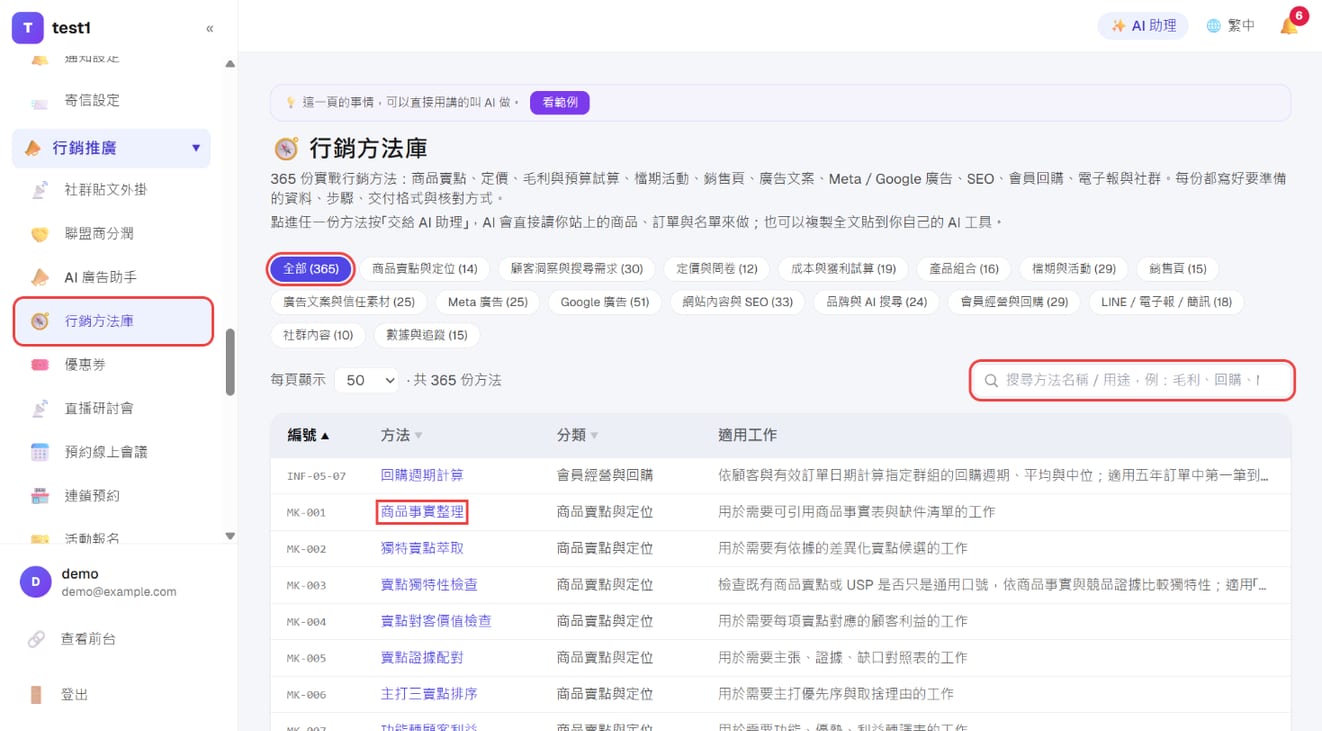Image resolution: width=1322 pixels, height=731 pixels.
Task: Open the 分類 column filter arrow
Action: point(594,436)
